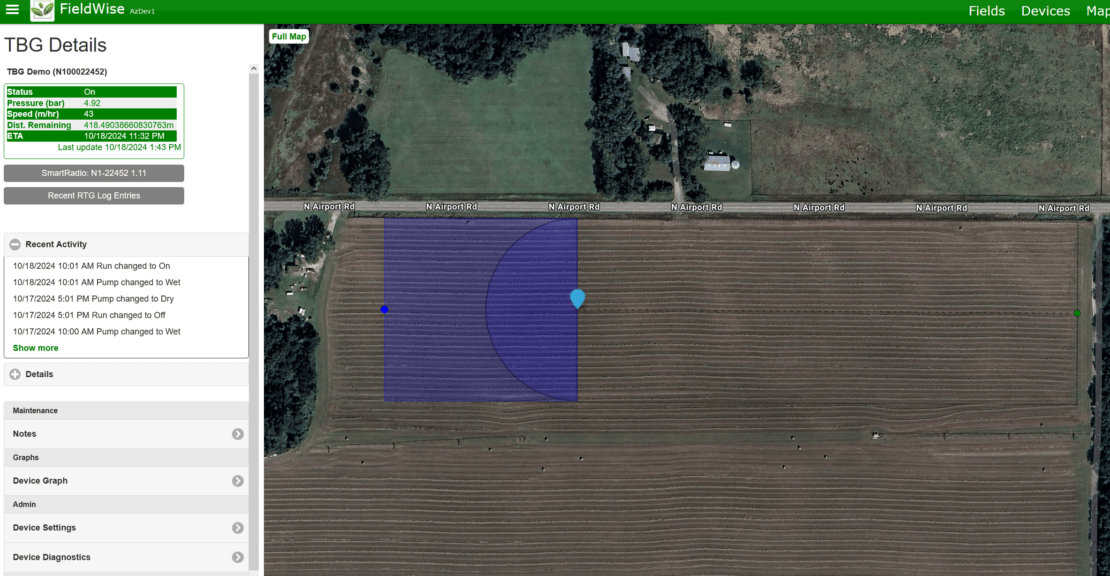Click the arrow icon beside Device Diagnostics
Screen dimensions: 1110x576
point(238,557)
